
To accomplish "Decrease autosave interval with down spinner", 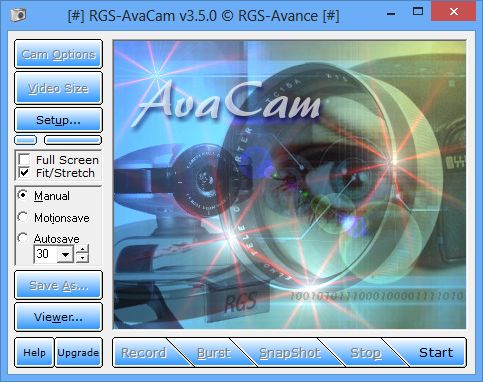I will click(82, 259).
